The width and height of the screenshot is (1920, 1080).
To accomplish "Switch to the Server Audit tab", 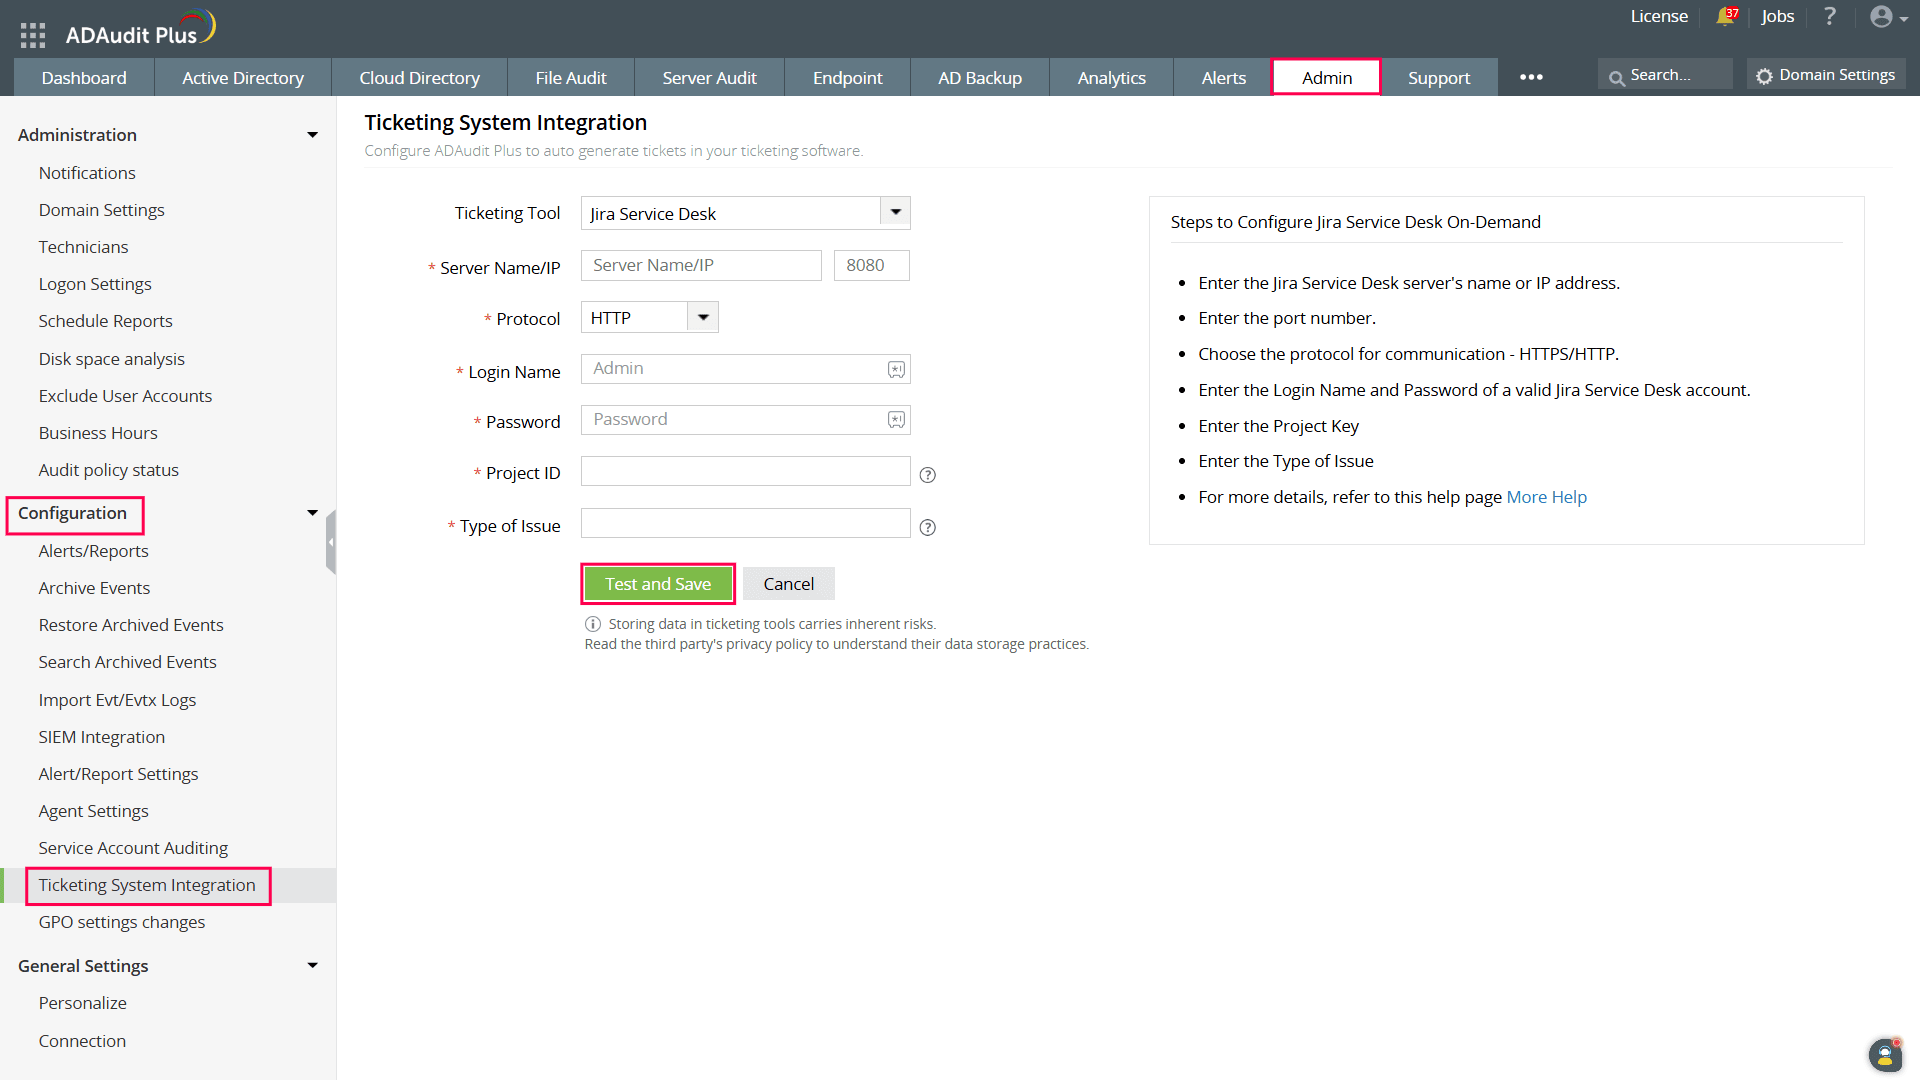I will 709,78.
